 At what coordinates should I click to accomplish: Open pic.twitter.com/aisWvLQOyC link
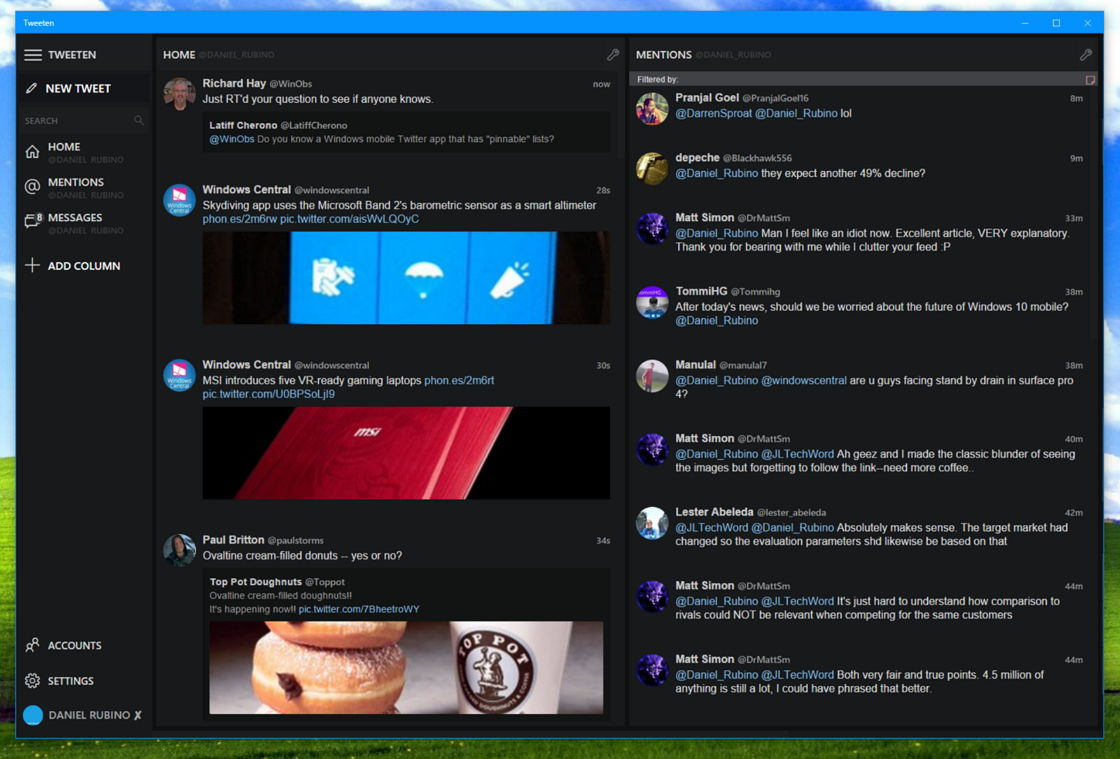[x=349, y=219]
